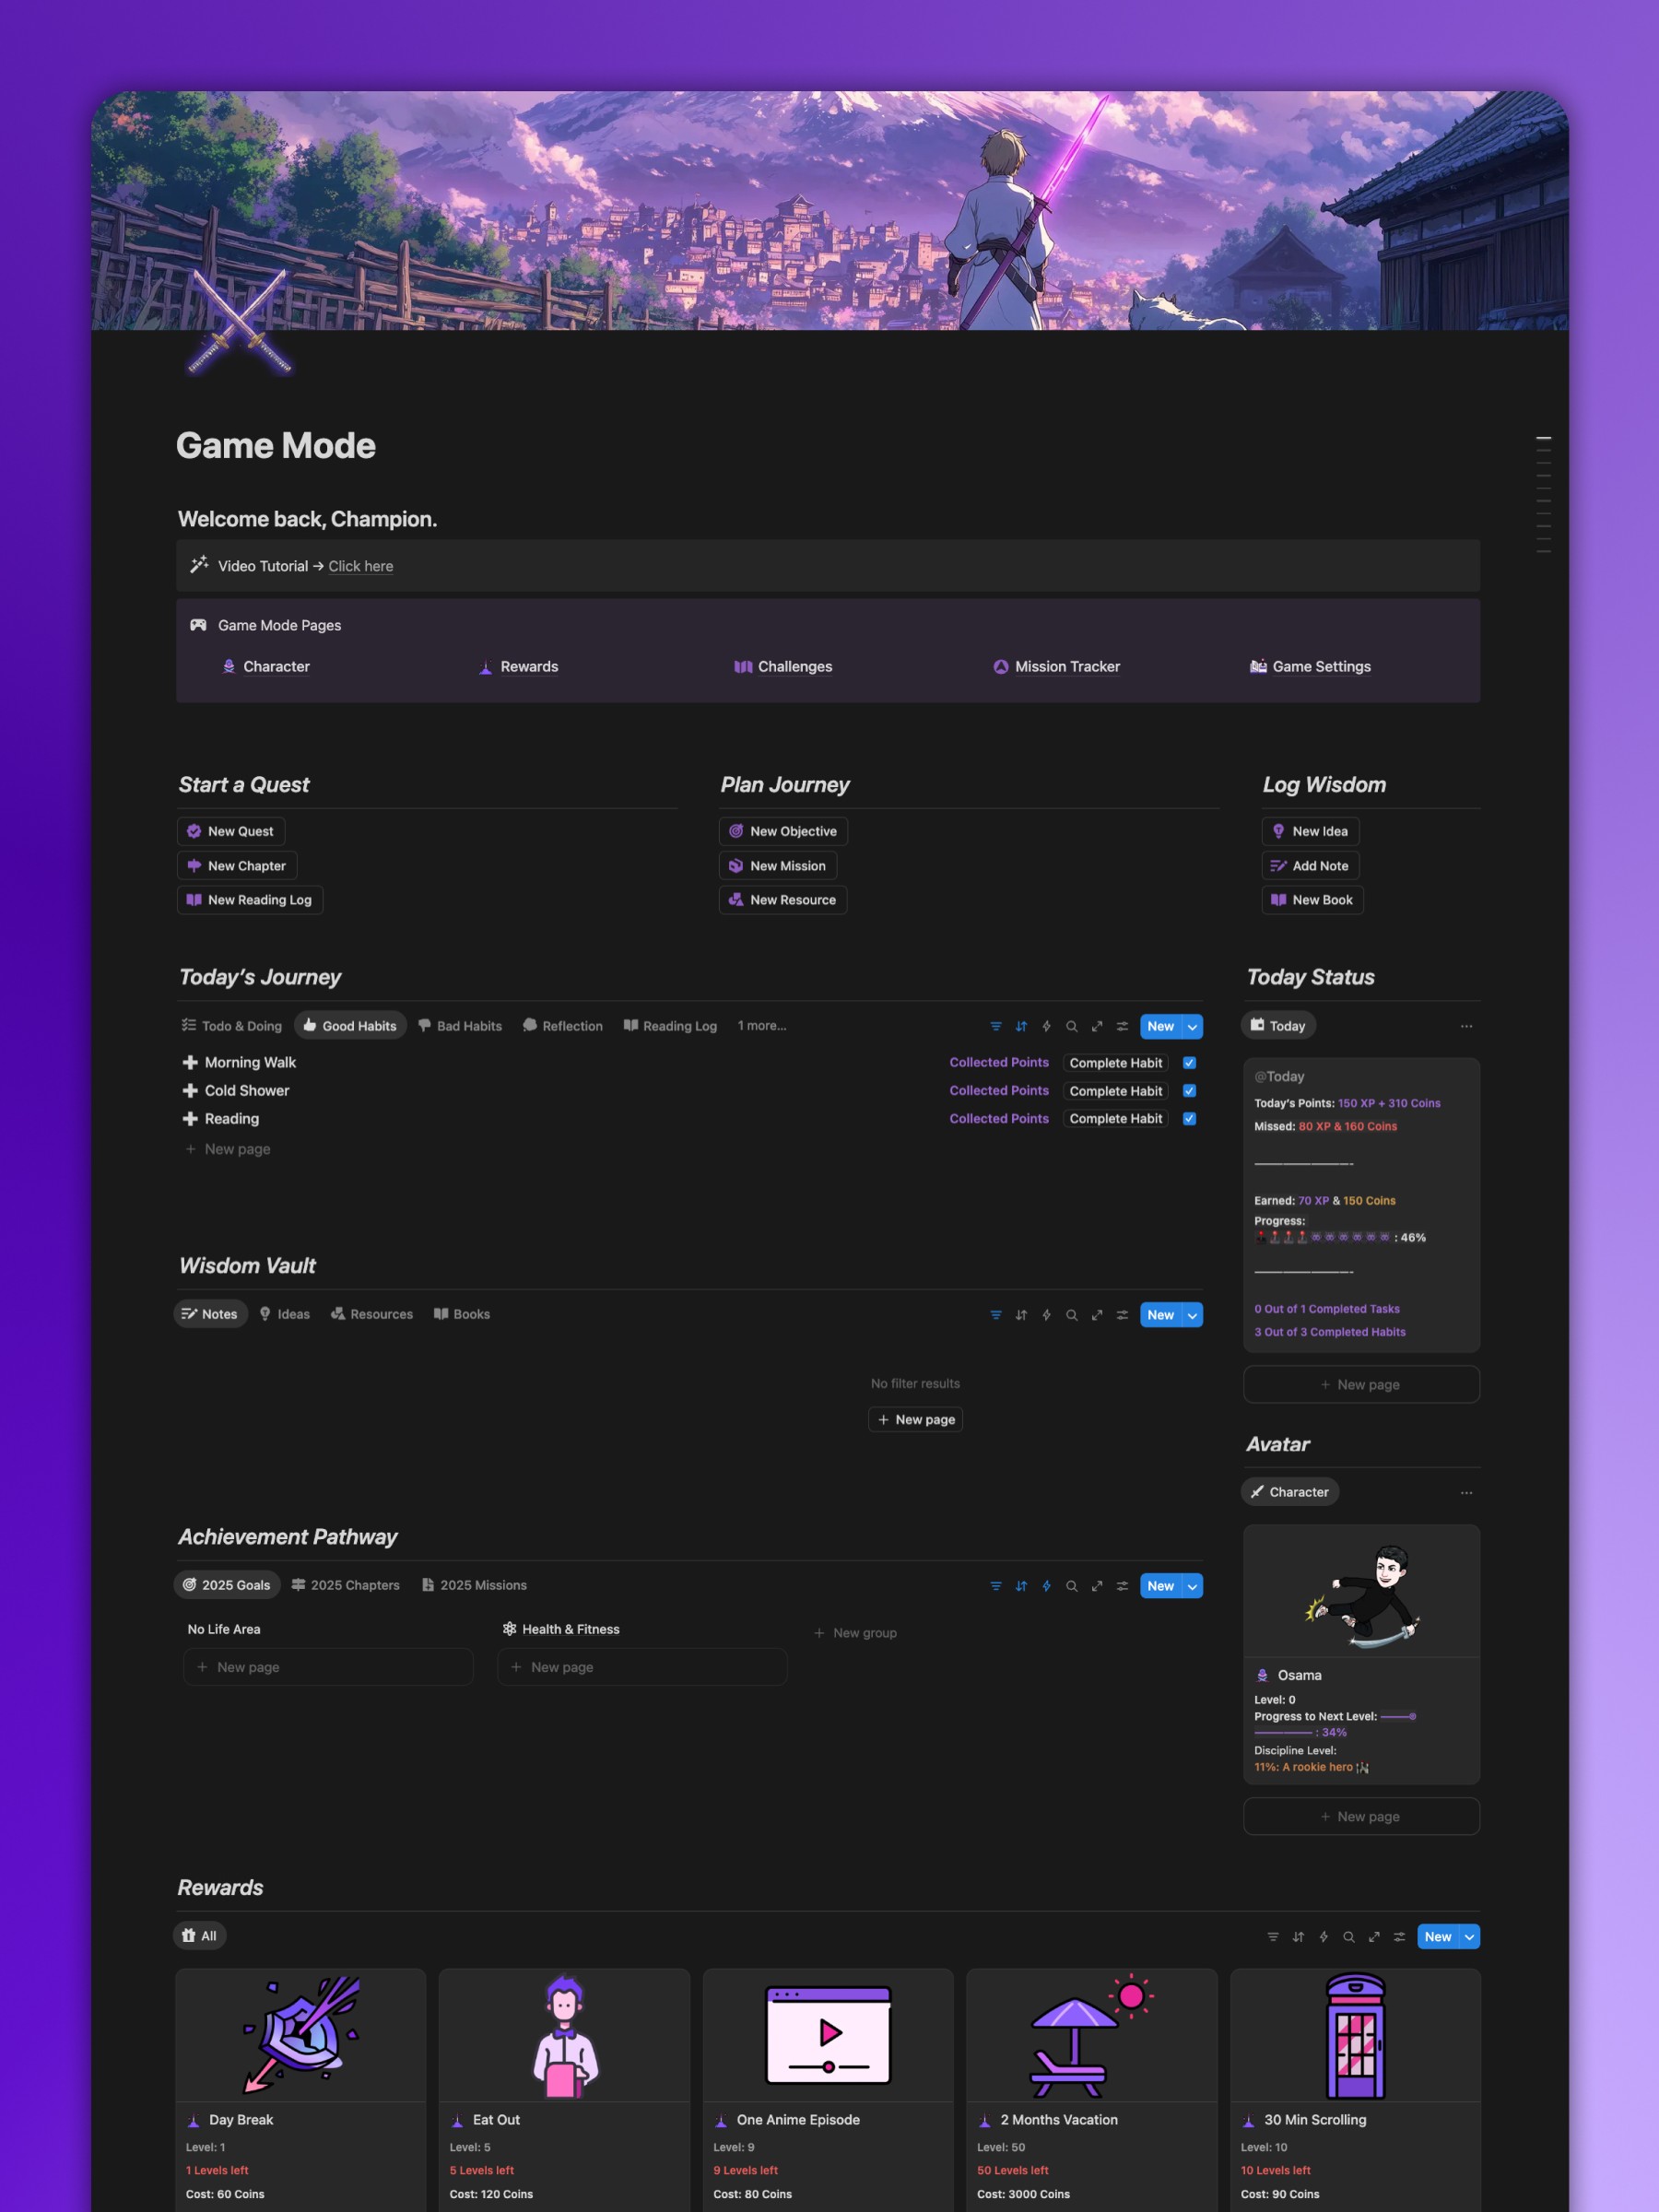Add a New page under Health & Fitness
Viewport: 1659px width, 2212px height.
click(642, 1667)
